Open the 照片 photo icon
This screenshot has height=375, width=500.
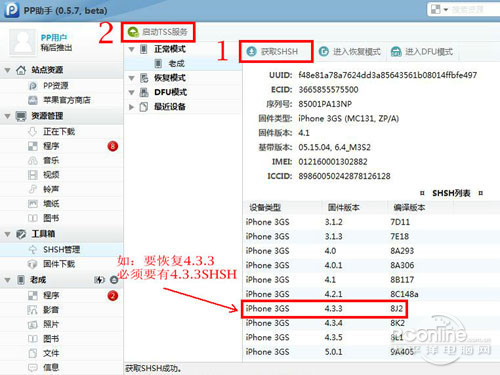tap(33, 324)
